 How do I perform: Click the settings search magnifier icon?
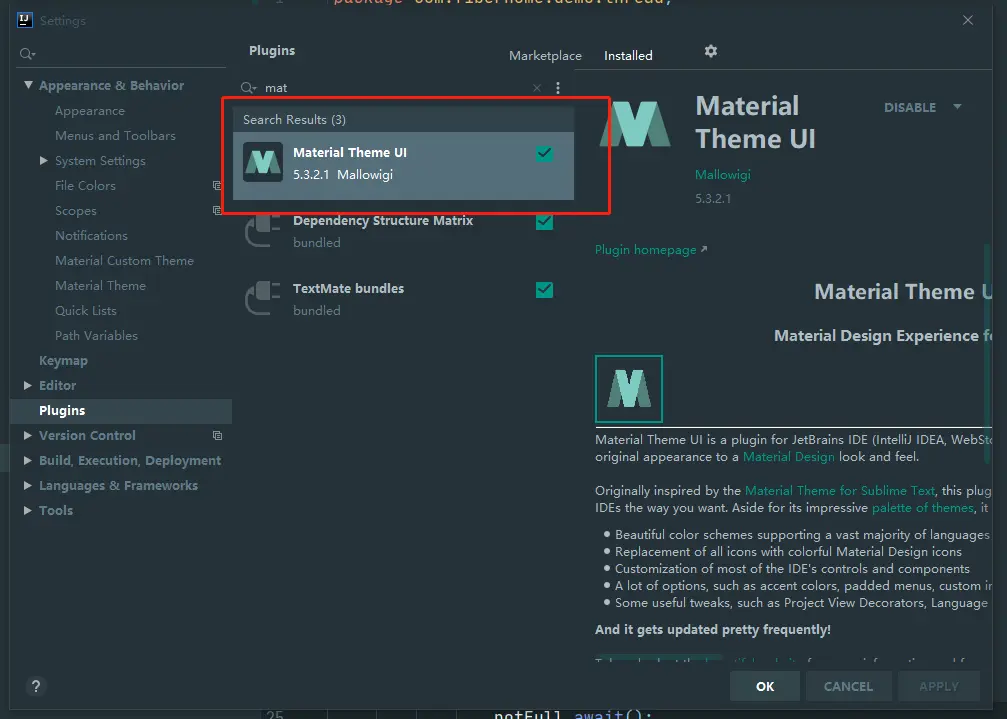click(x=26, y=54)
